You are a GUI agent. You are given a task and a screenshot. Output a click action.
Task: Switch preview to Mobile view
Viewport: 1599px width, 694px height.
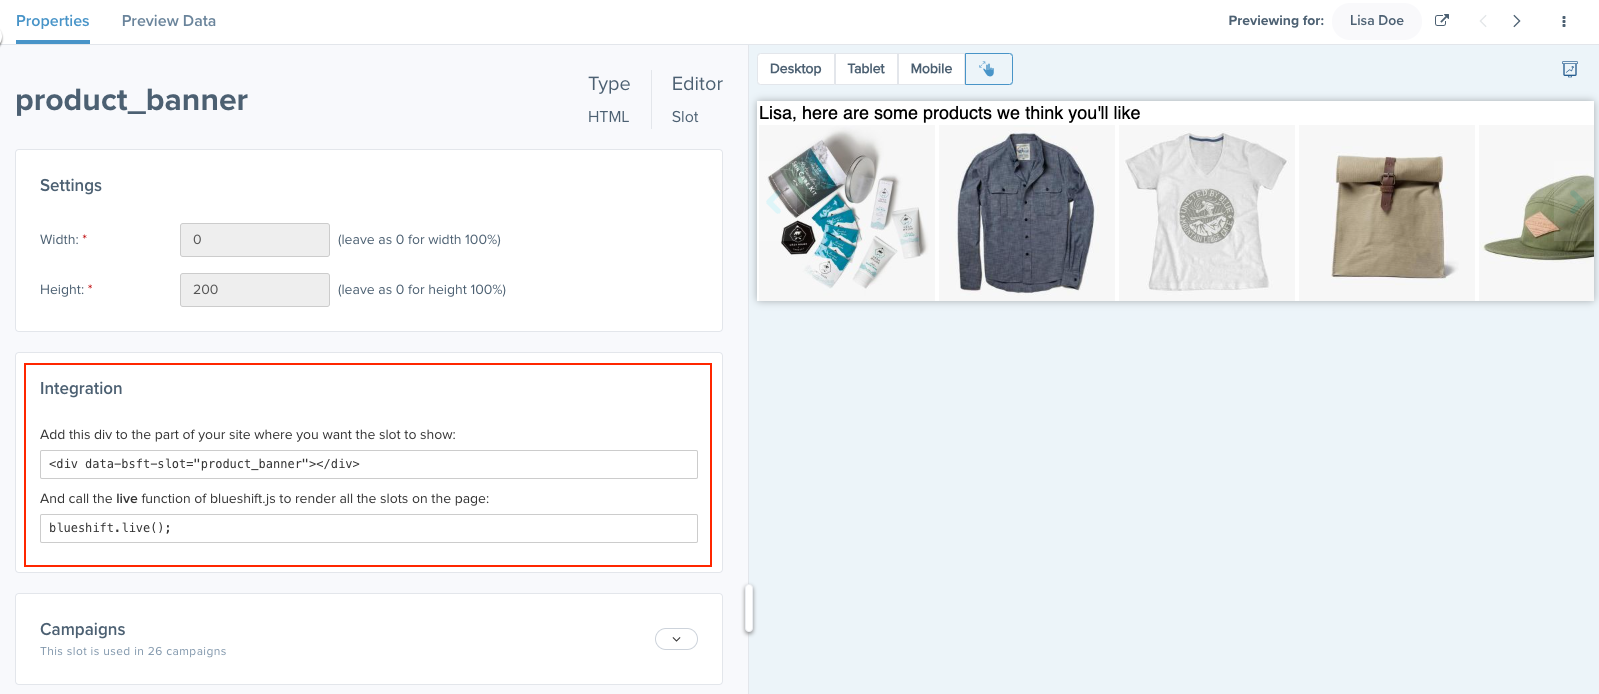coord(931,69)
